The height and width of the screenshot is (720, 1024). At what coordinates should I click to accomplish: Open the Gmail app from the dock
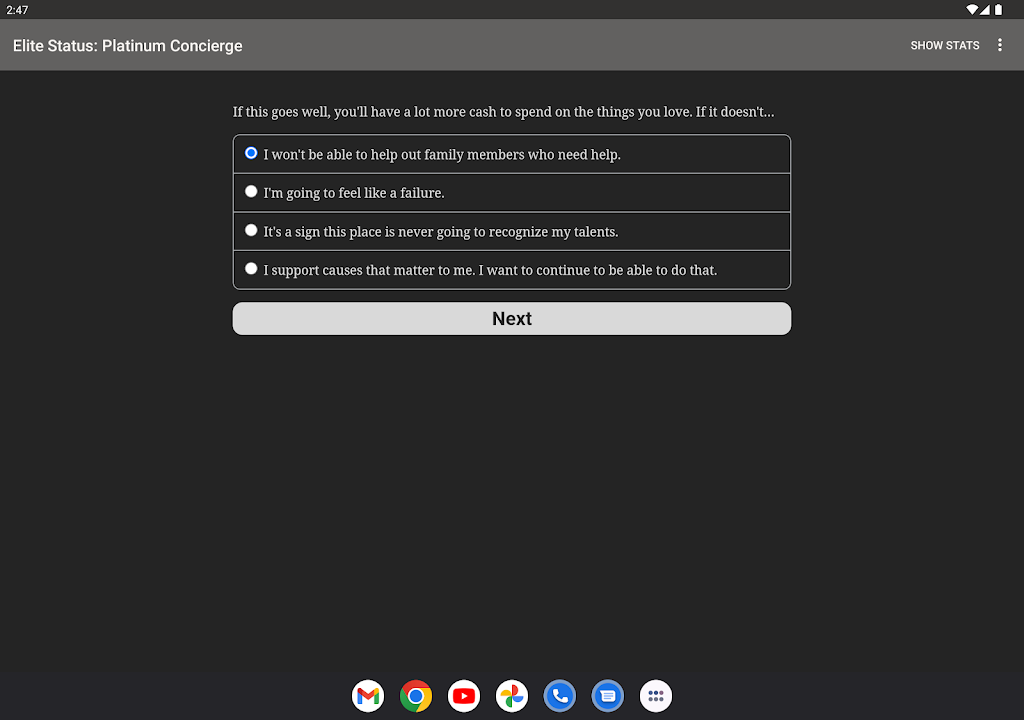pos(368,696)
